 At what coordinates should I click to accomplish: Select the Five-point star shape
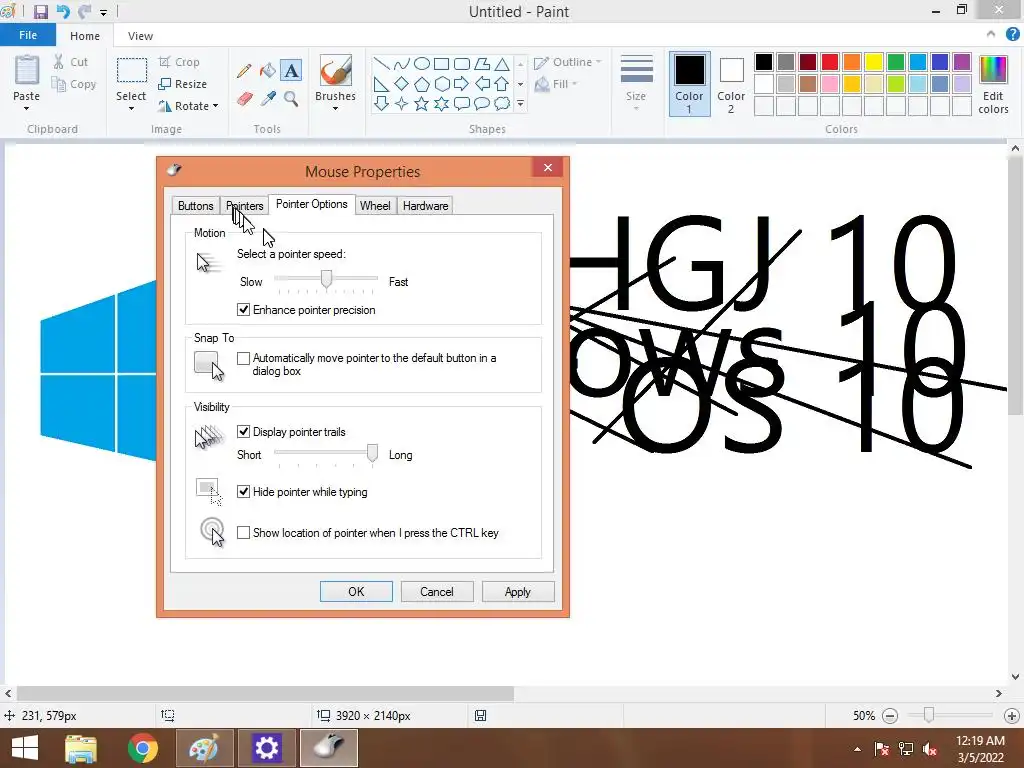pos(422,104)
